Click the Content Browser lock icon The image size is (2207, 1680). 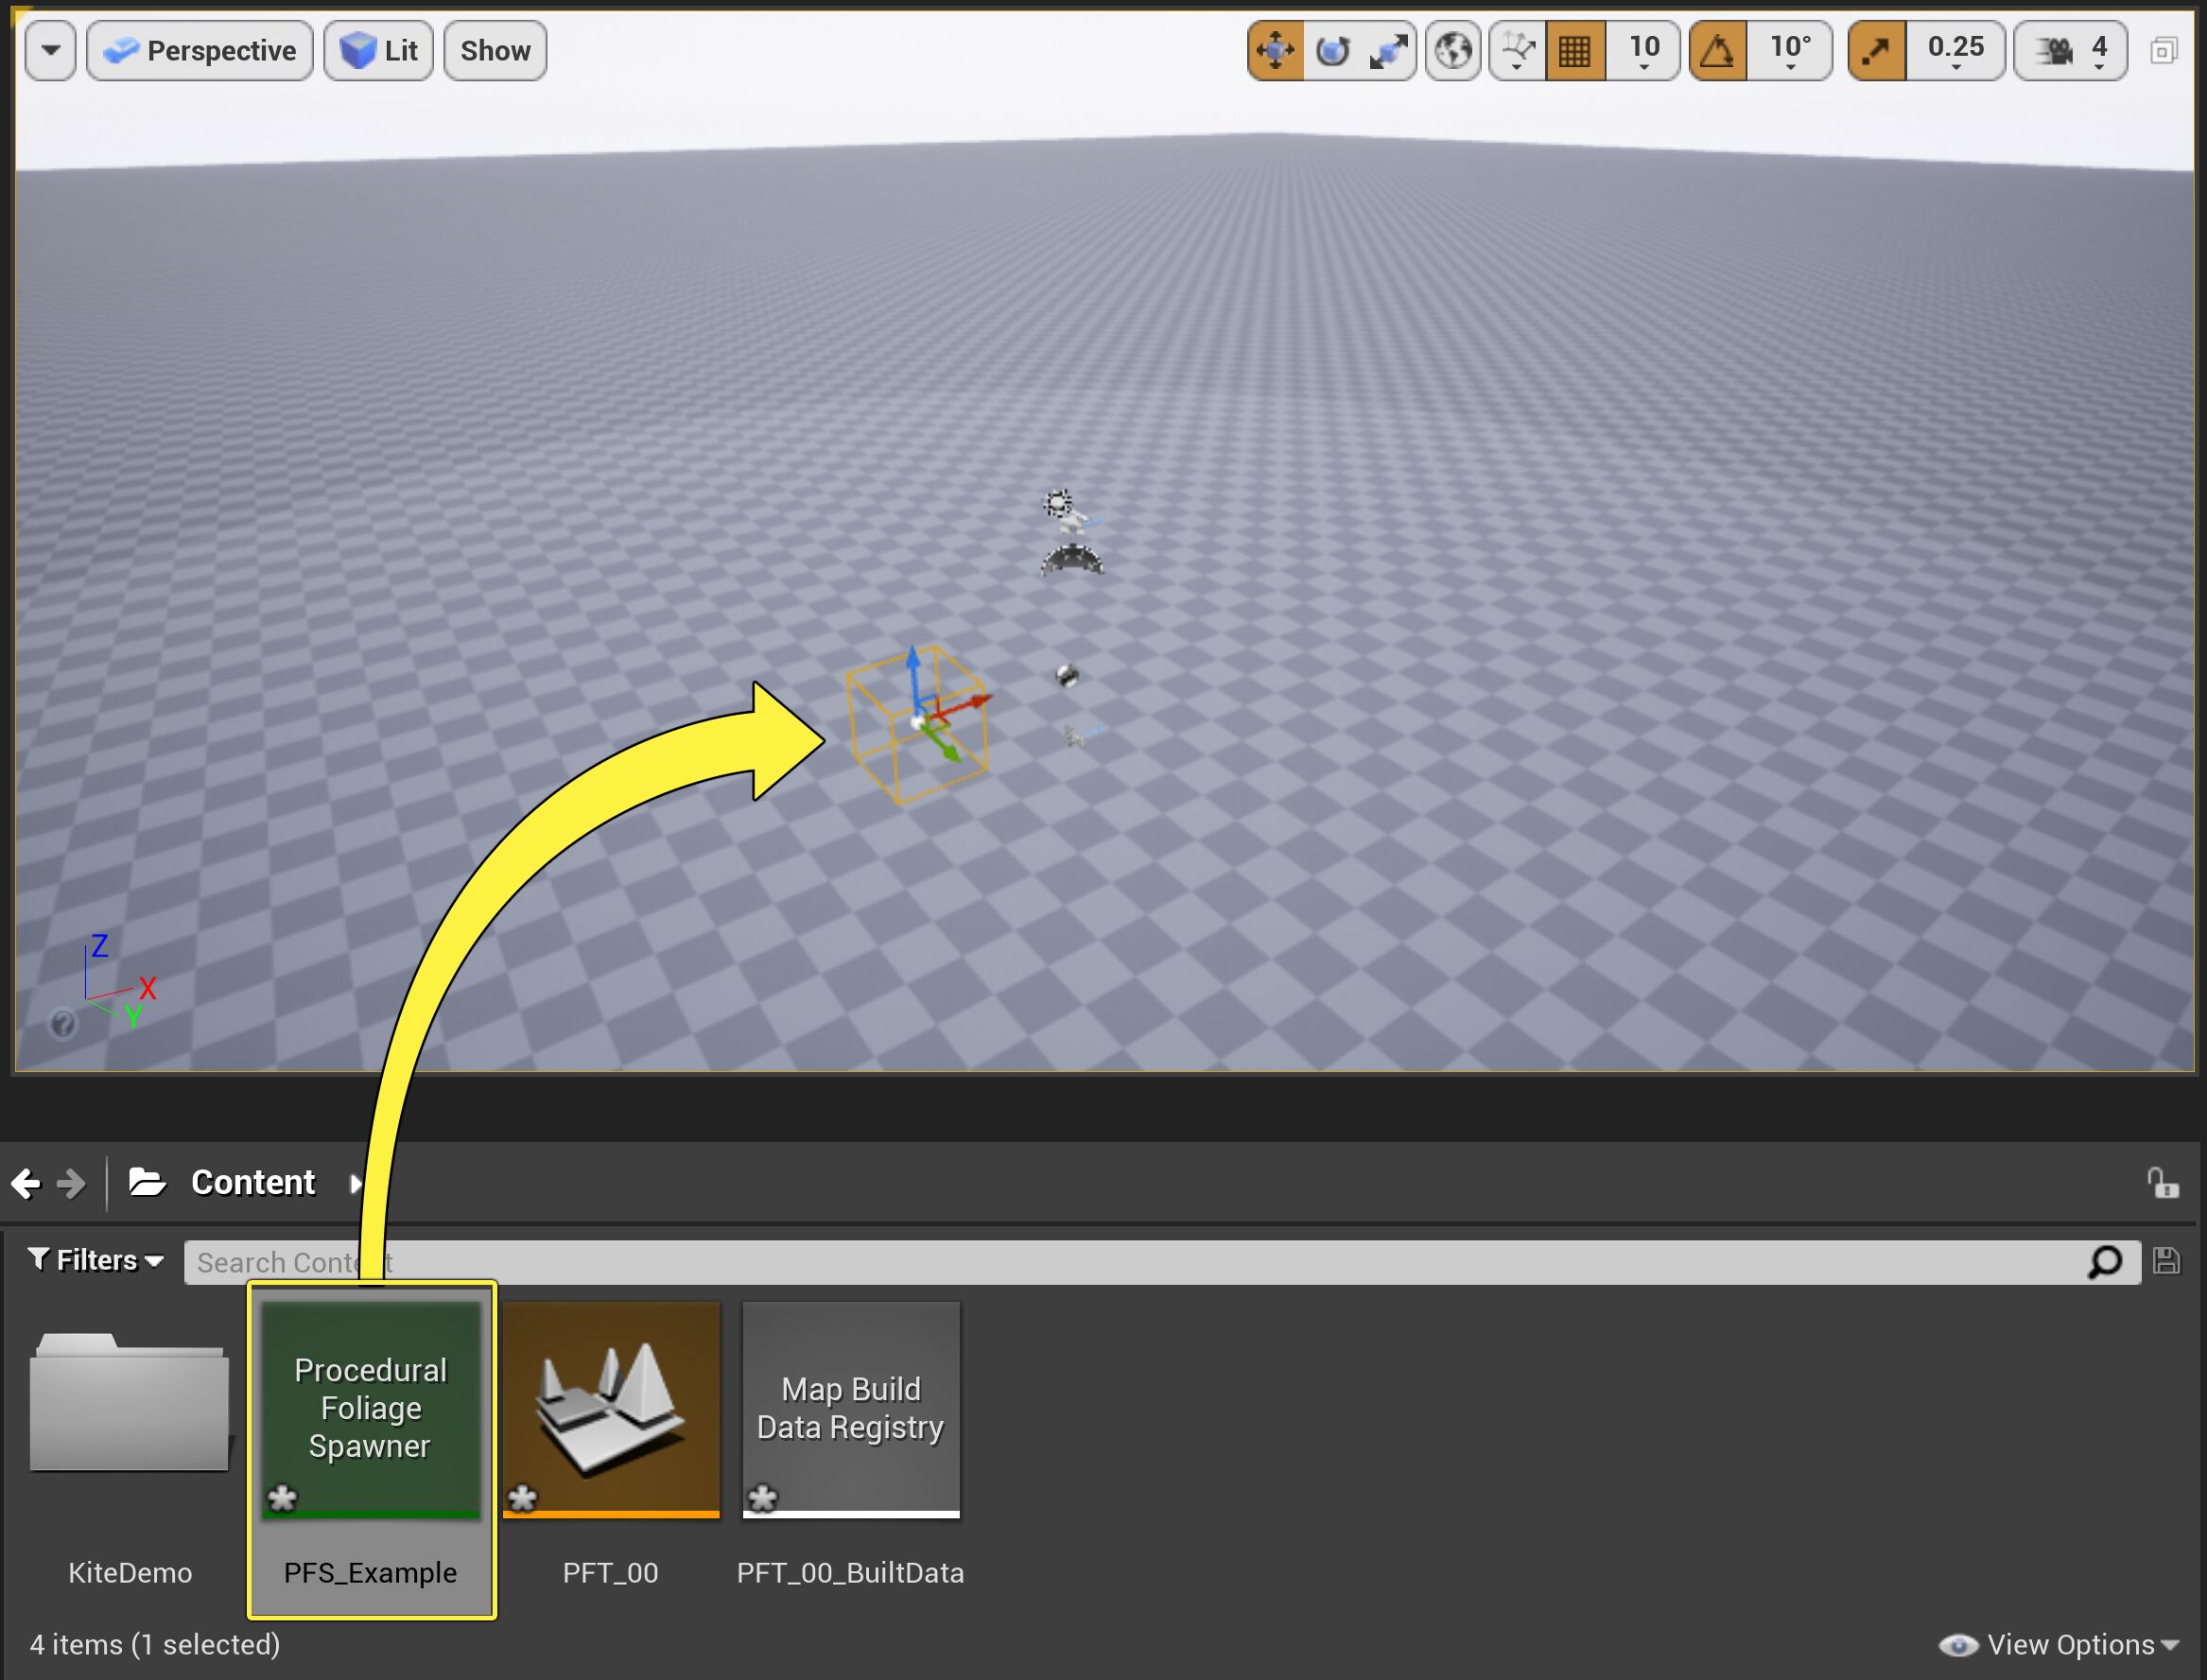tap(2162, 1183)
